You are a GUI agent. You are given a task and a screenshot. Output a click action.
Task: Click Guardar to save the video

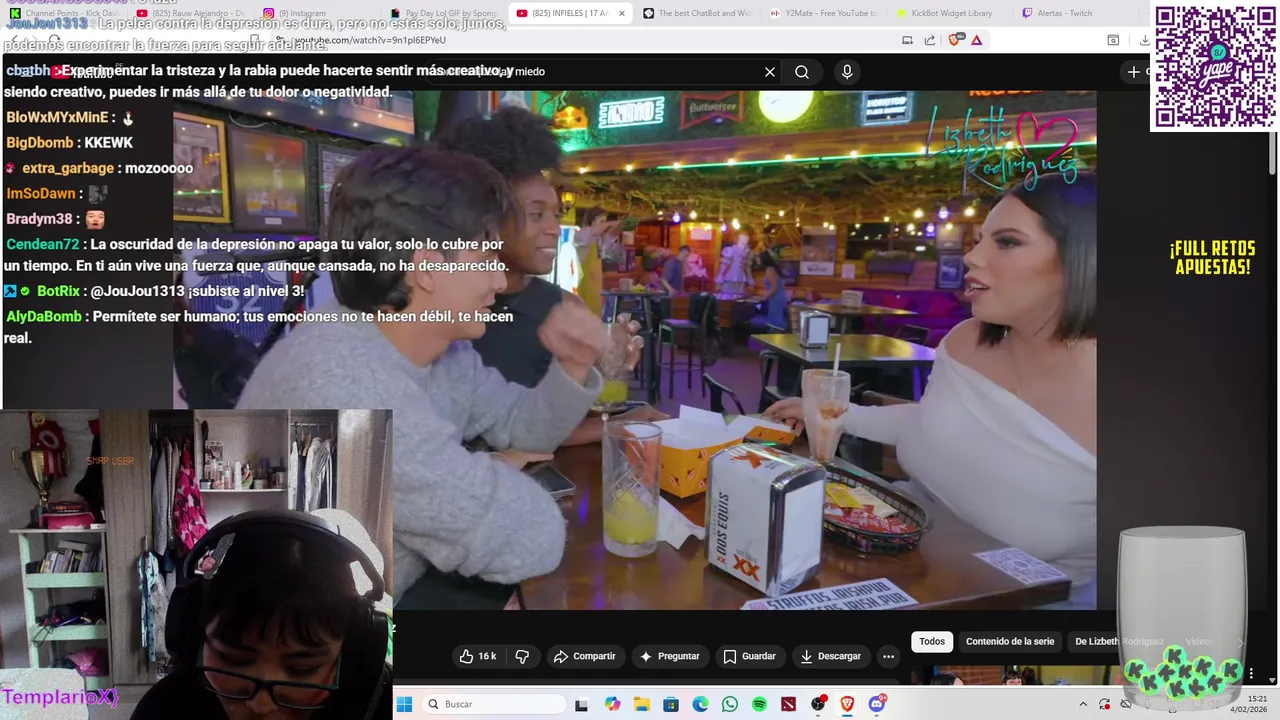tap(749, 656)
